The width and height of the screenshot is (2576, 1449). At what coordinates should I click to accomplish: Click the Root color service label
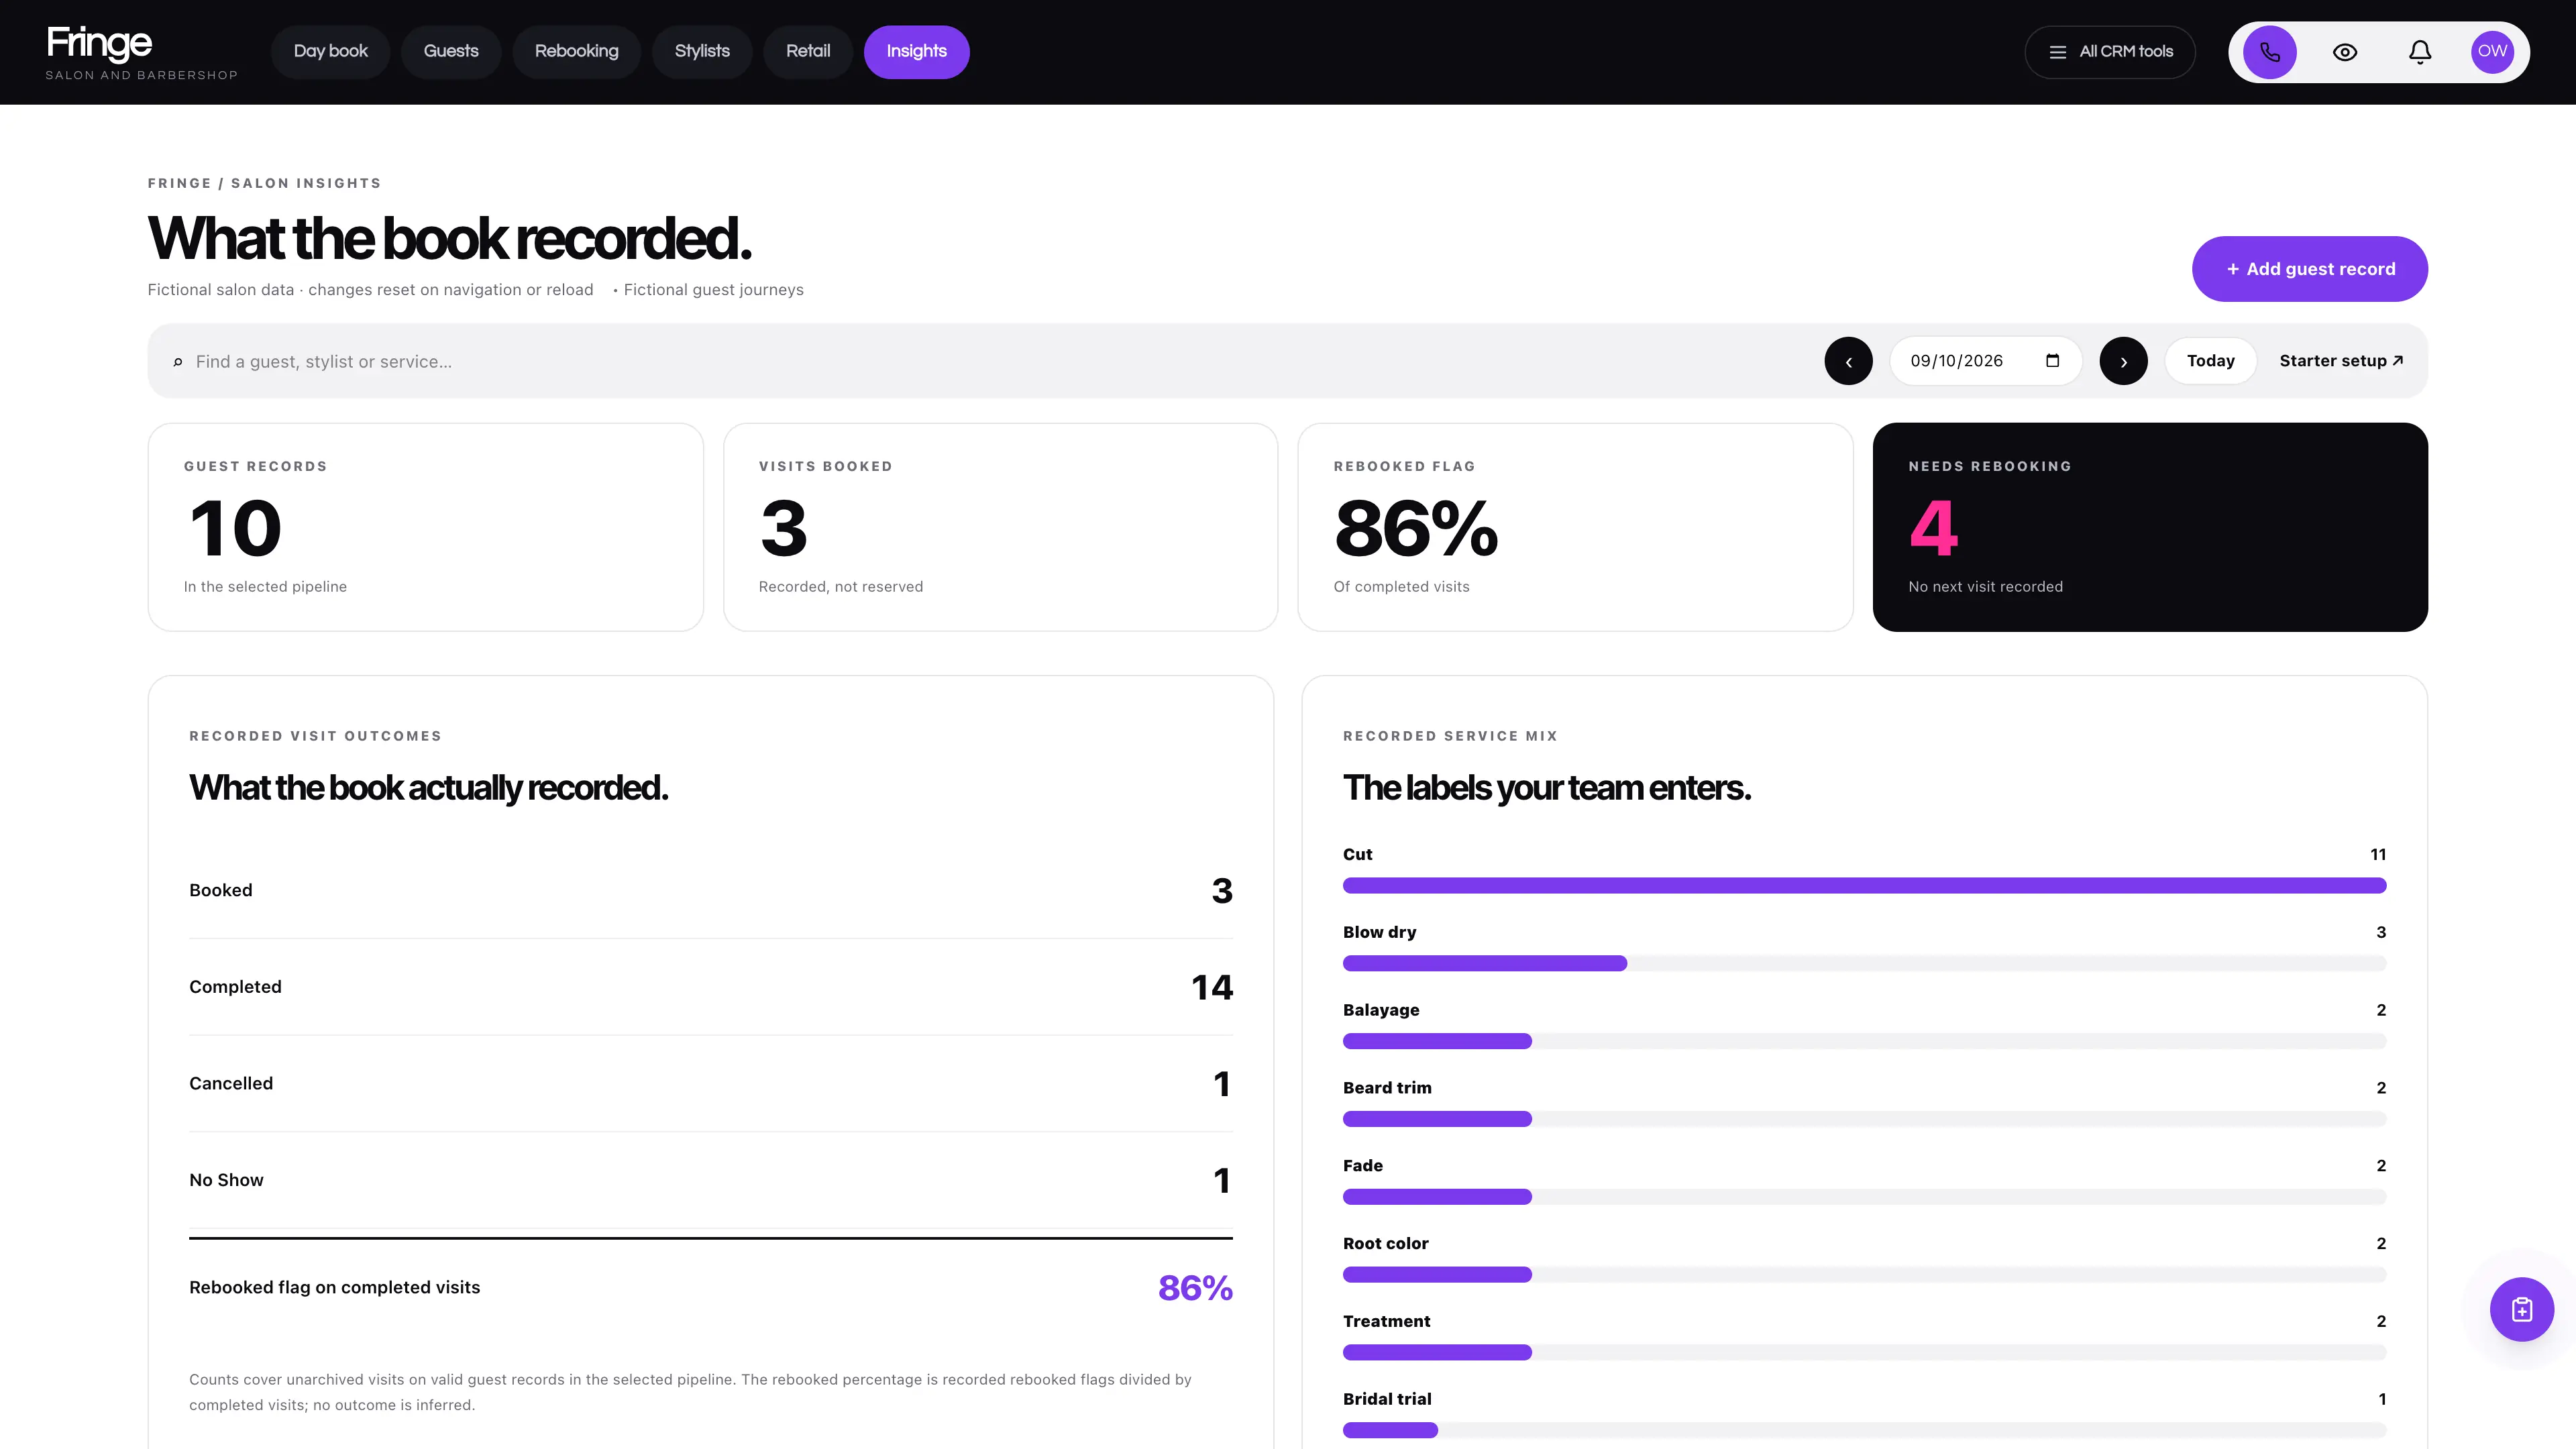click(1385, 1243)
